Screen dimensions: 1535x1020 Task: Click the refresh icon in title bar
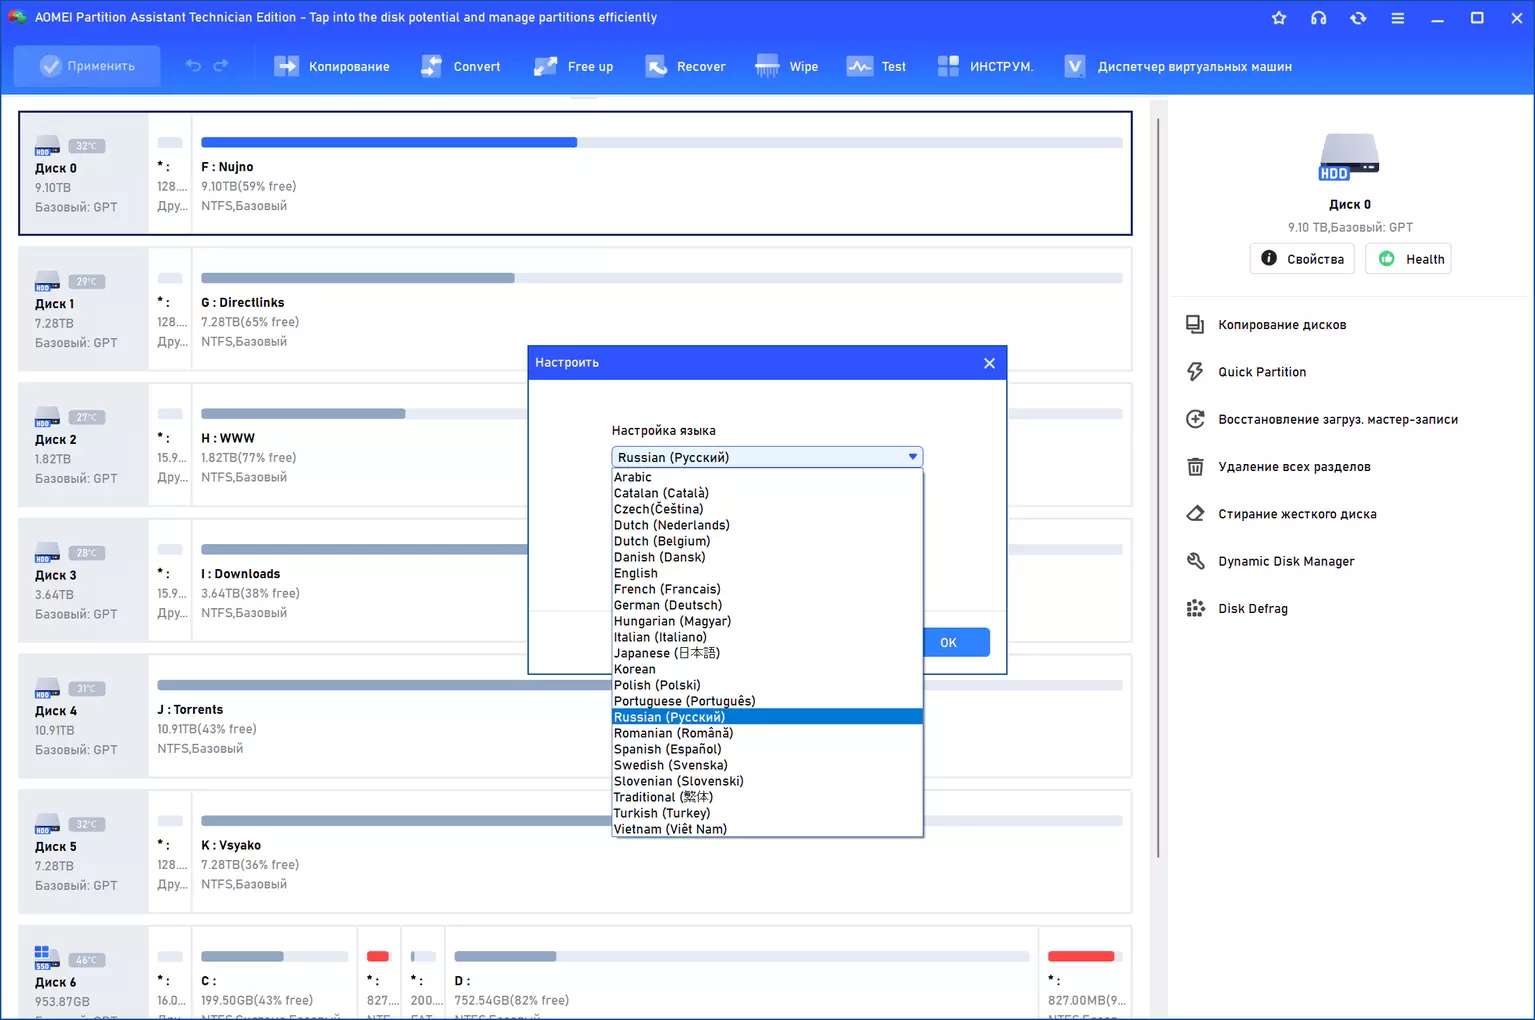click(x=1358, y=18)
